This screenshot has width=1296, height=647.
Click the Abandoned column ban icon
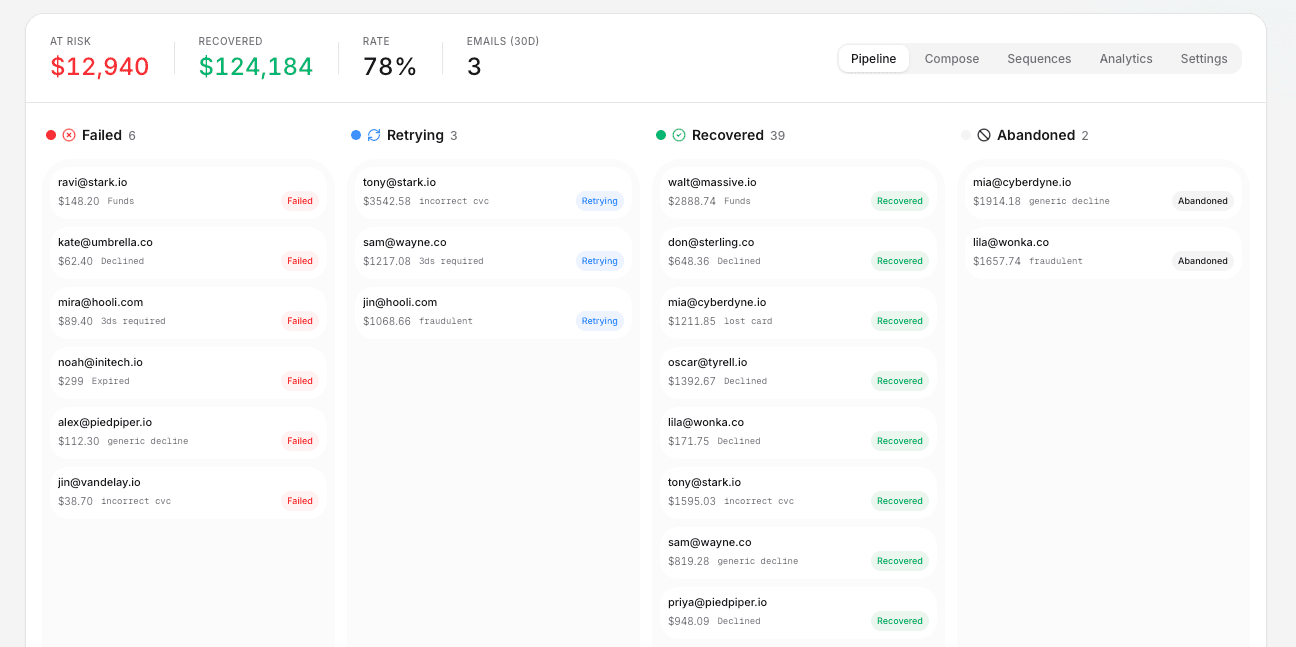[x=984, y=135]
